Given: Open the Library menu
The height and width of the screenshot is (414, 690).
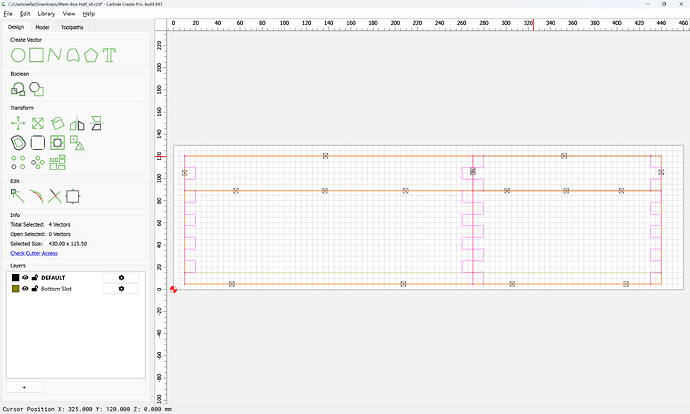Looking at the screenshot, I should (x=46, y=14).
